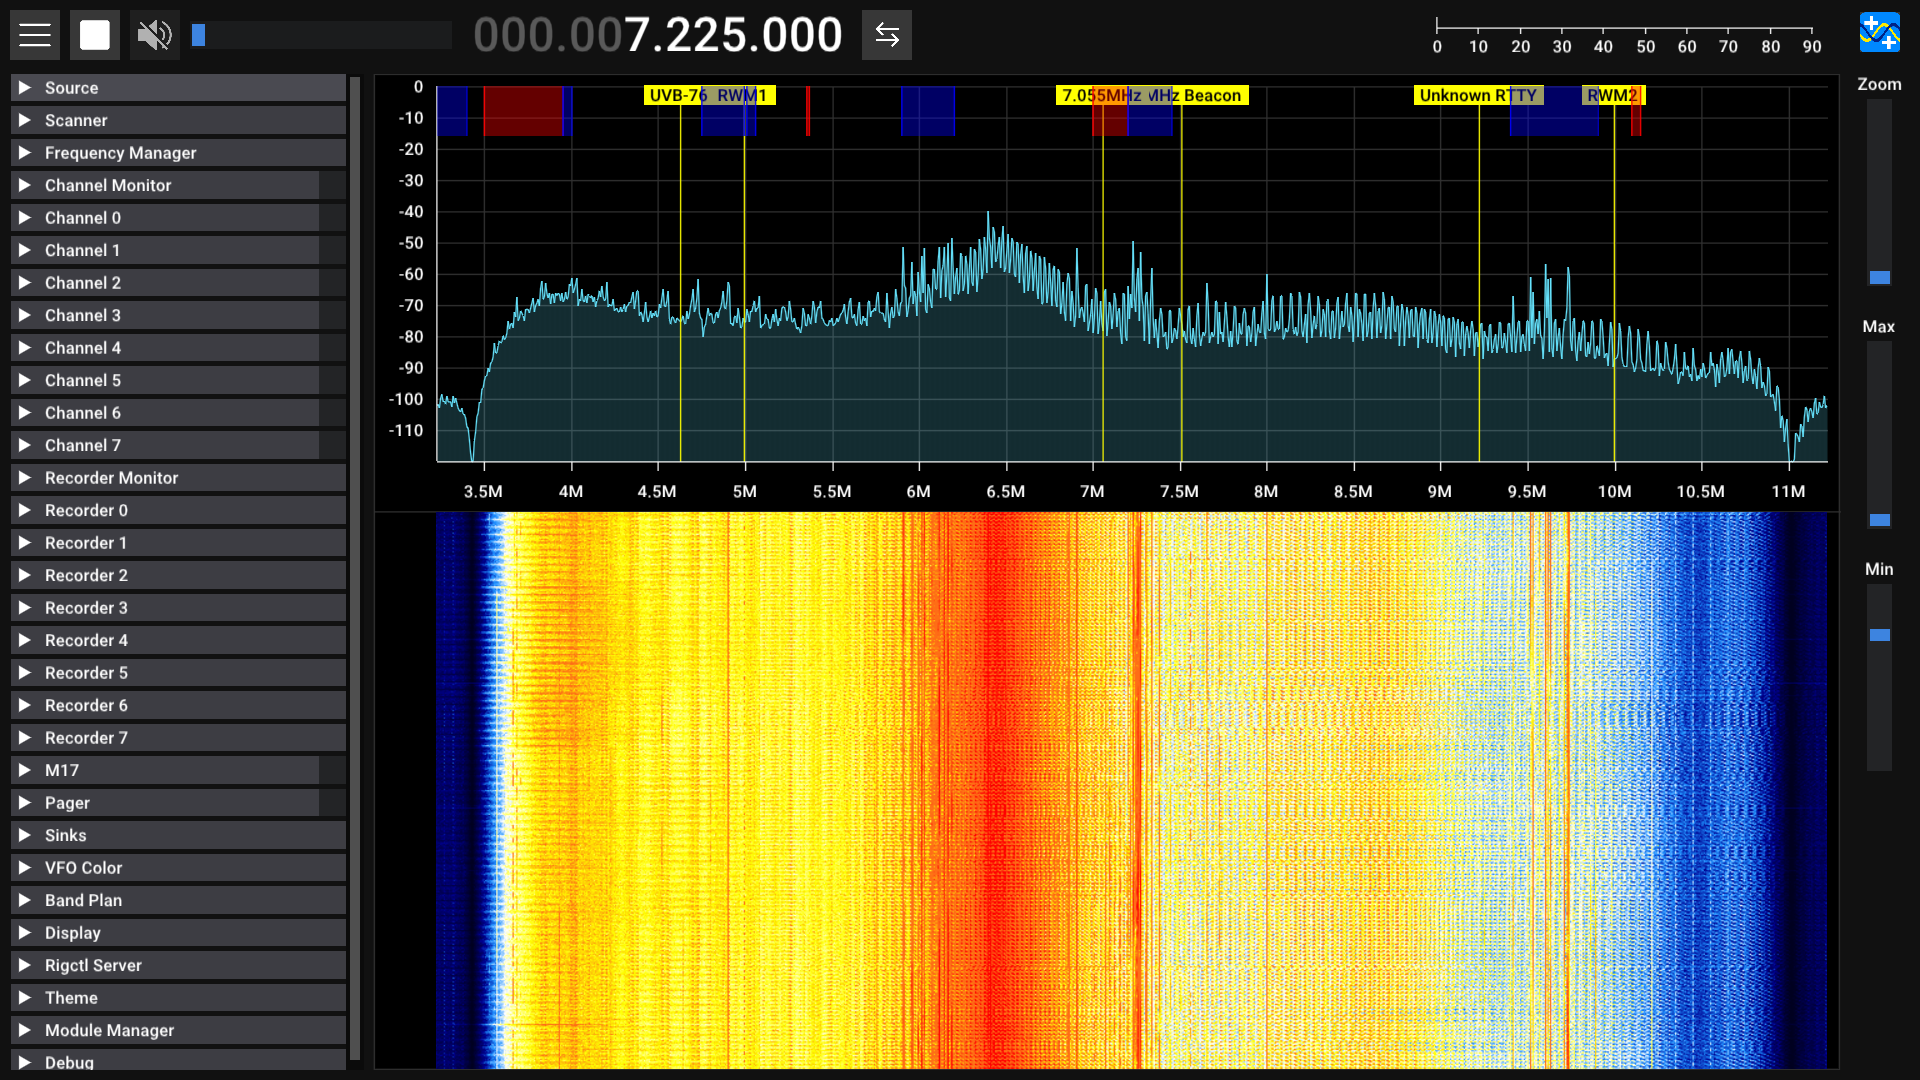Click the waterfall icon in top-right corner
This screenshot has height=1080, width=1920.
1879,32
